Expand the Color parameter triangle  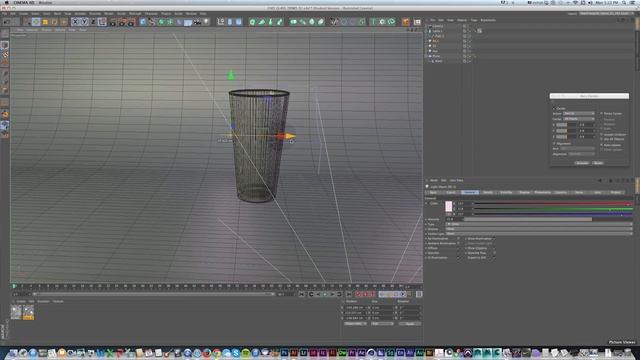pos(427,203)
